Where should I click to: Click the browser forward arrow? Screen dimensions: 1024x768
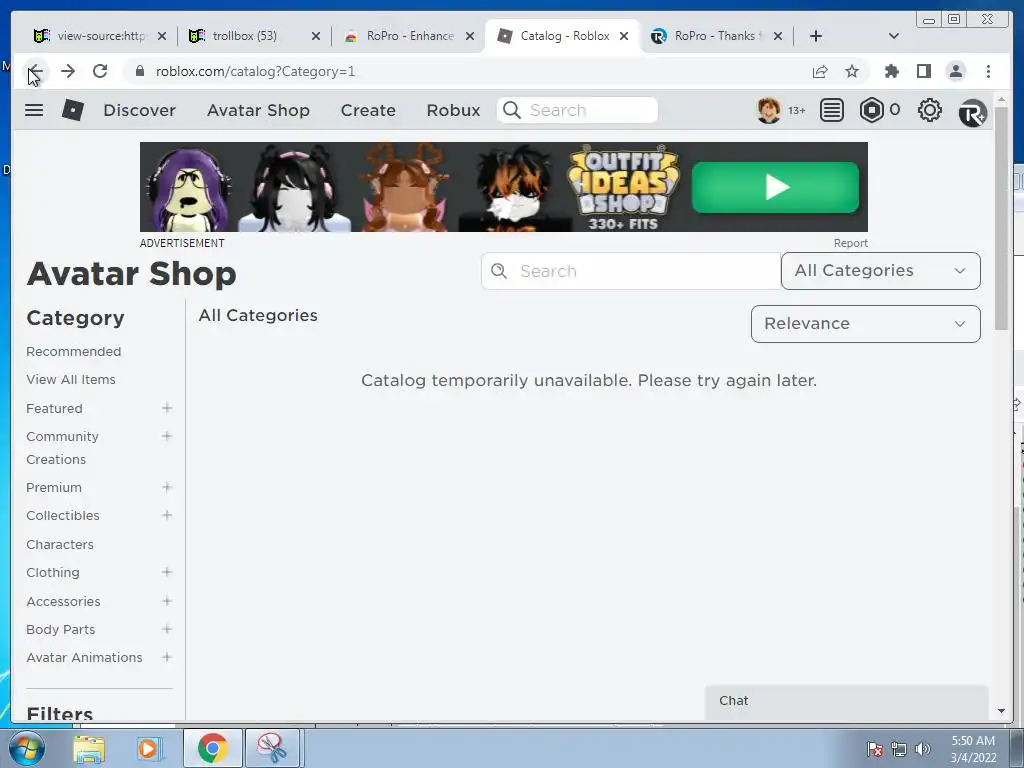click(68, 71)
